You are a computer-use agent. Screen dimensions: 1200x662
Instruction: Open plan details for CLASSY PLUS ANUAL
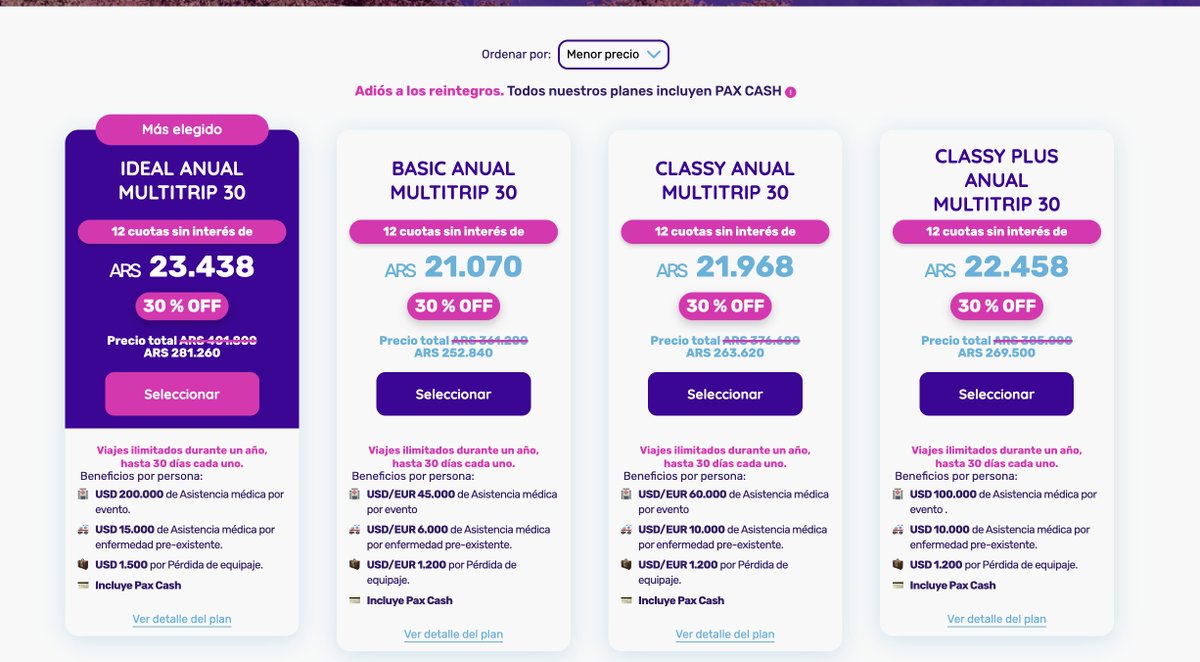pyautogui.click(x=996, y=619)
